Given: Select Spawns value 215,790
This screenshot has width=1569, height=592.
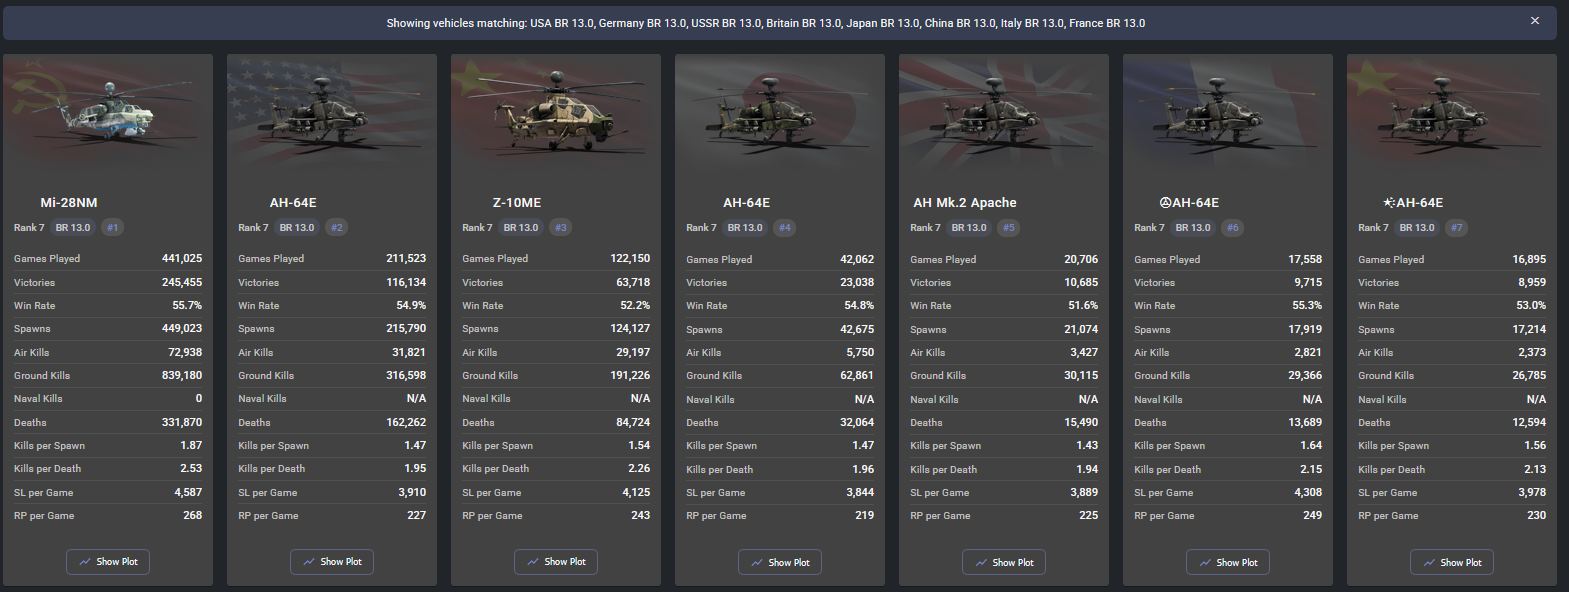Looking at the screenshot, I should pos(406,328).
